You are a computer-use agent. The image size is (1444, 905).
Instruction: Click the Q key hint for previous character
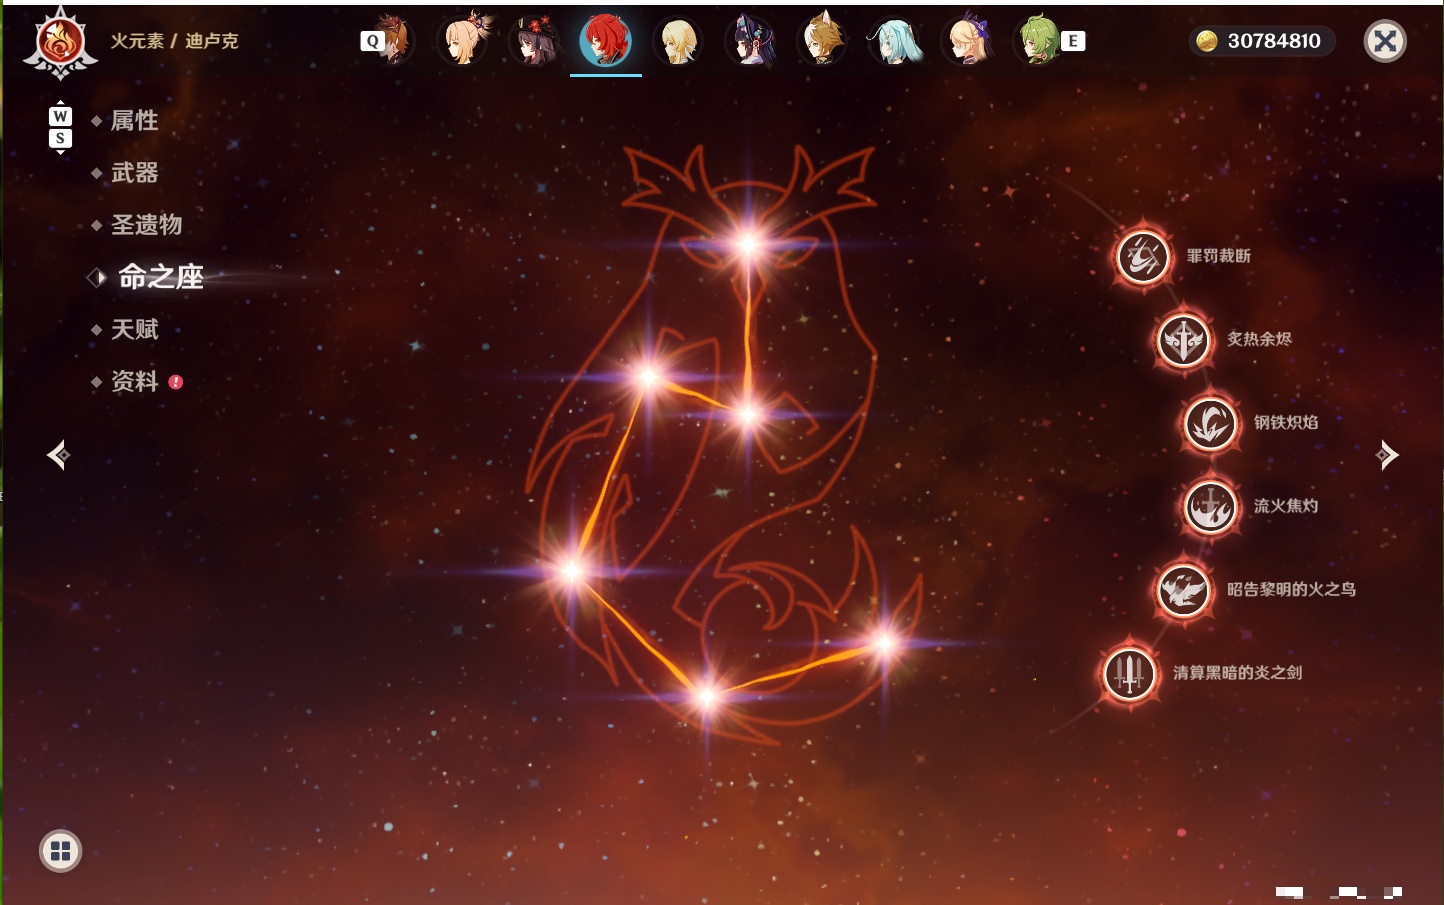pos(372,41)
